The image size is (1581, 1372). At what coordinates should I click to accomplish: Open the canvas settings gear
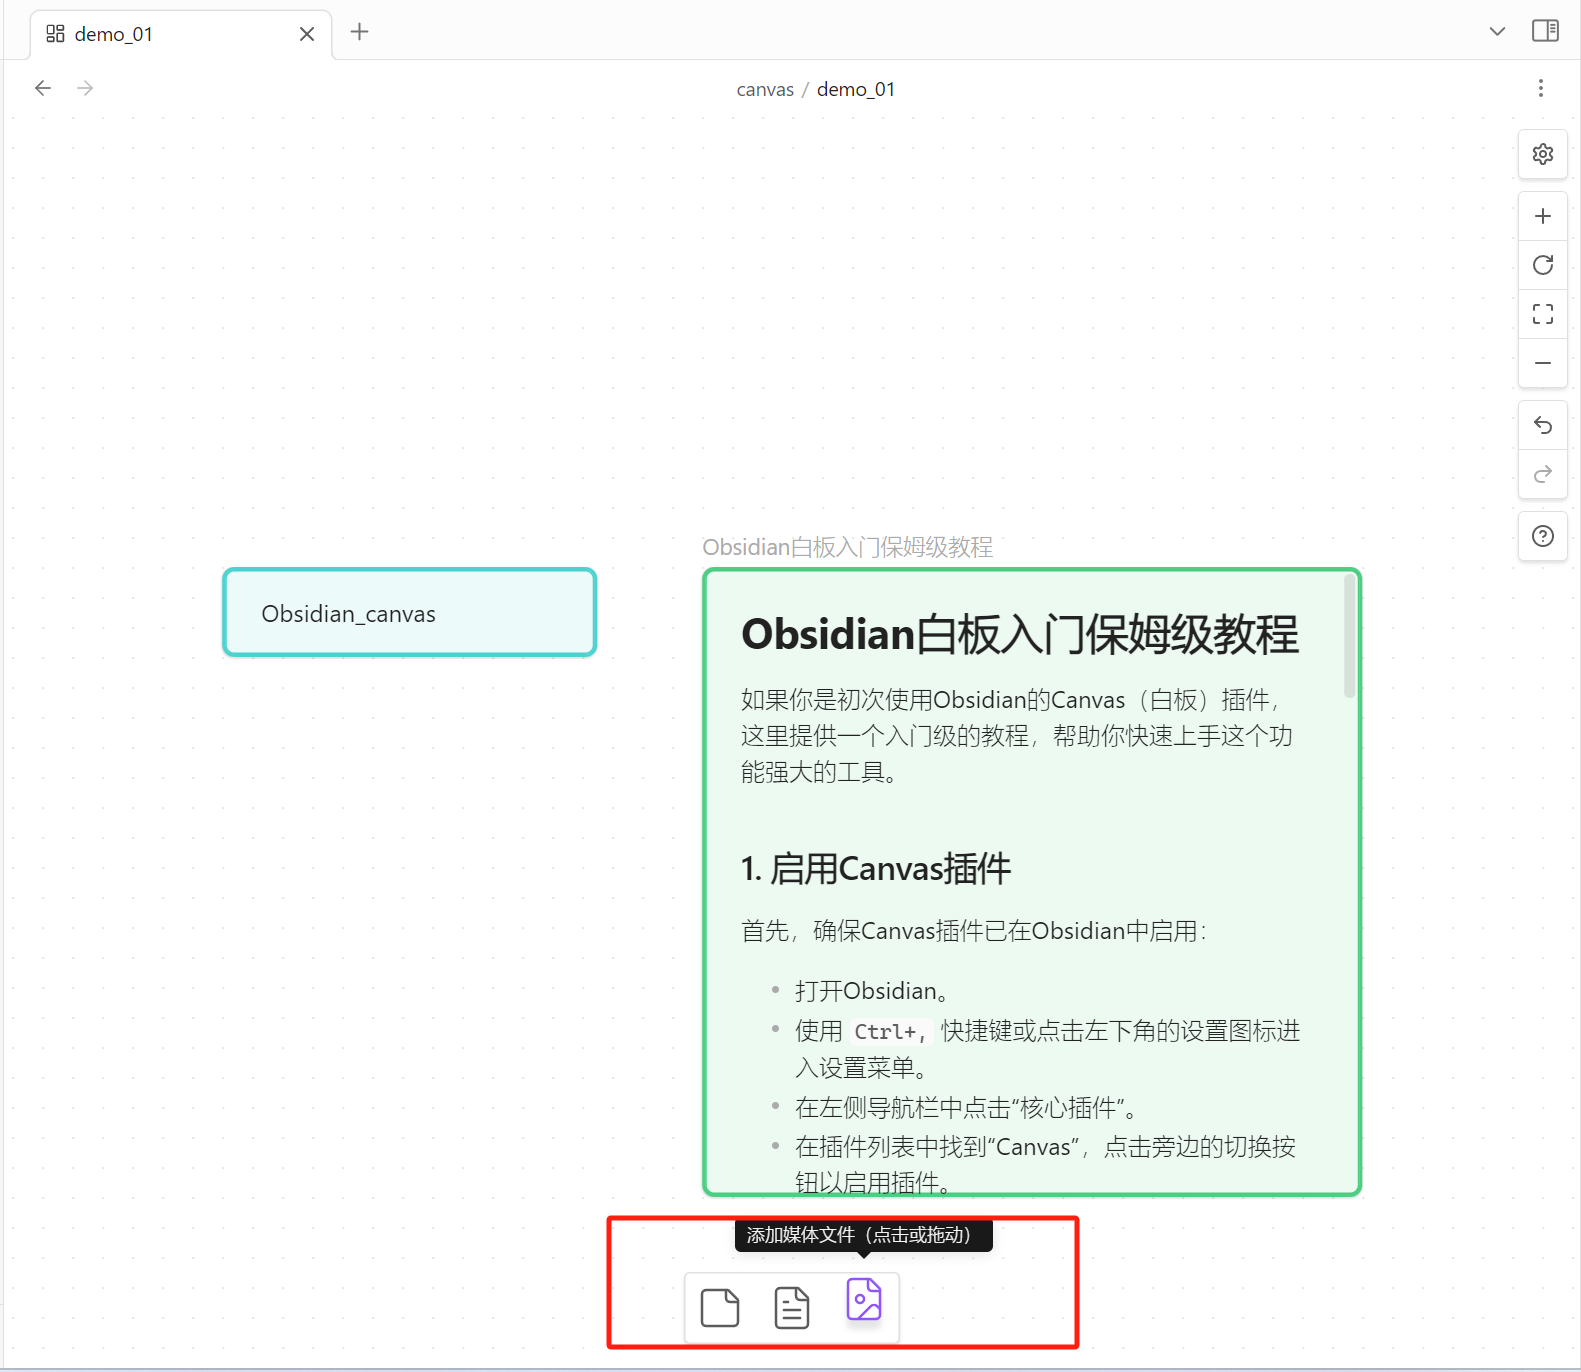[1543, 154]
